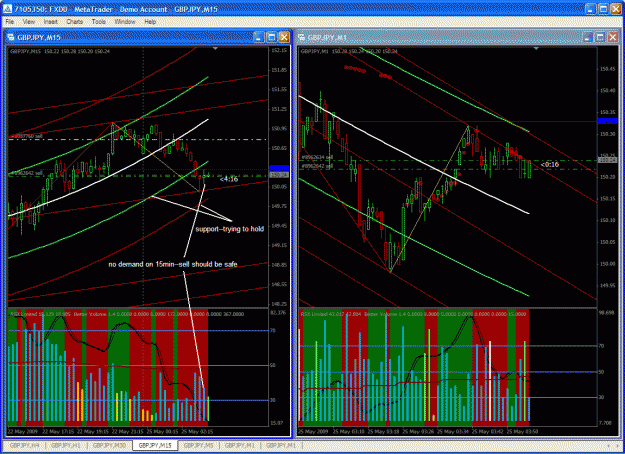Click the blue price marker on M1 price axis
Screen dimensions: 625x454
point(607,121)
